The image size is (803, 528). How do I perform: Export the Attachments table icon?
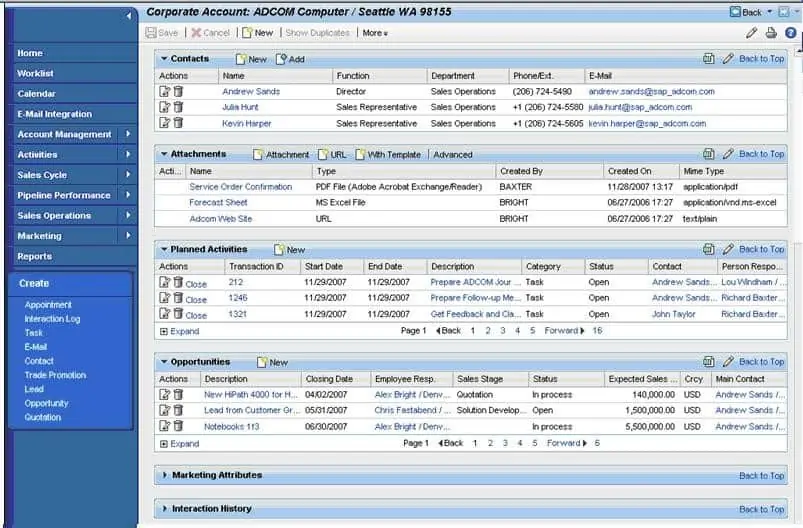pos(709,154)
